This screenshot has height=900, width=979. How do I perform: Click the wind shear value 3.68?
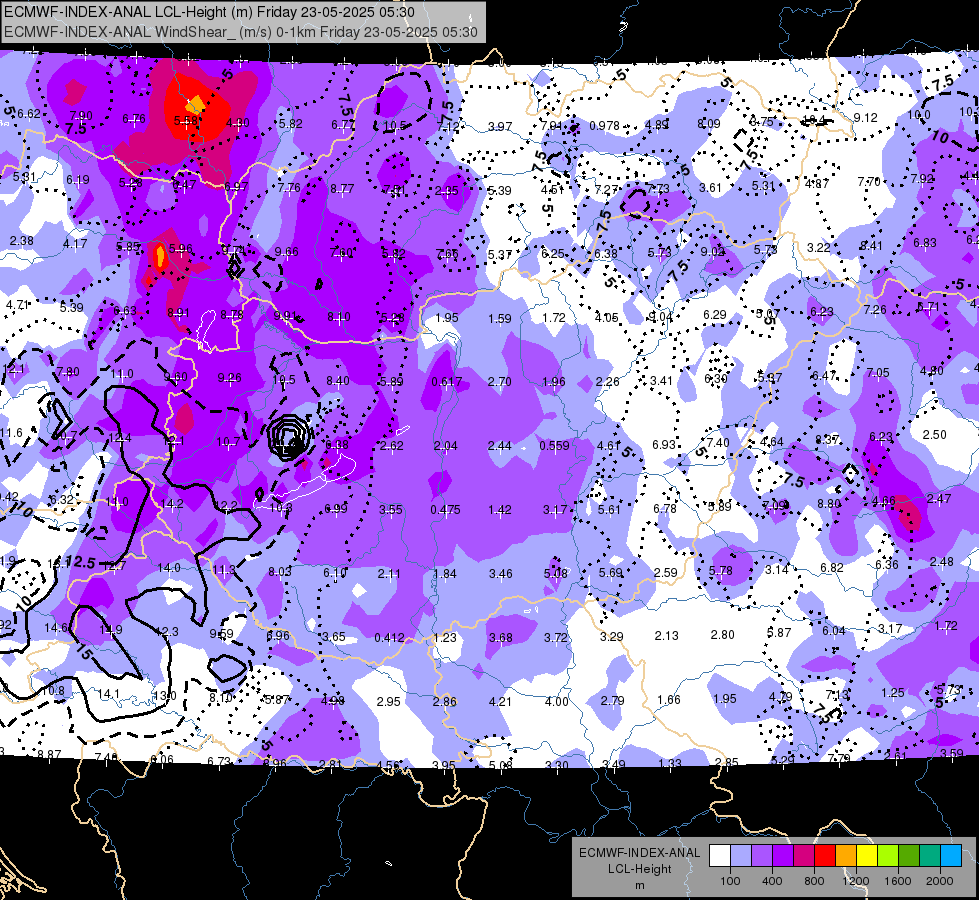pyautogui.click(x=501, y=638)
